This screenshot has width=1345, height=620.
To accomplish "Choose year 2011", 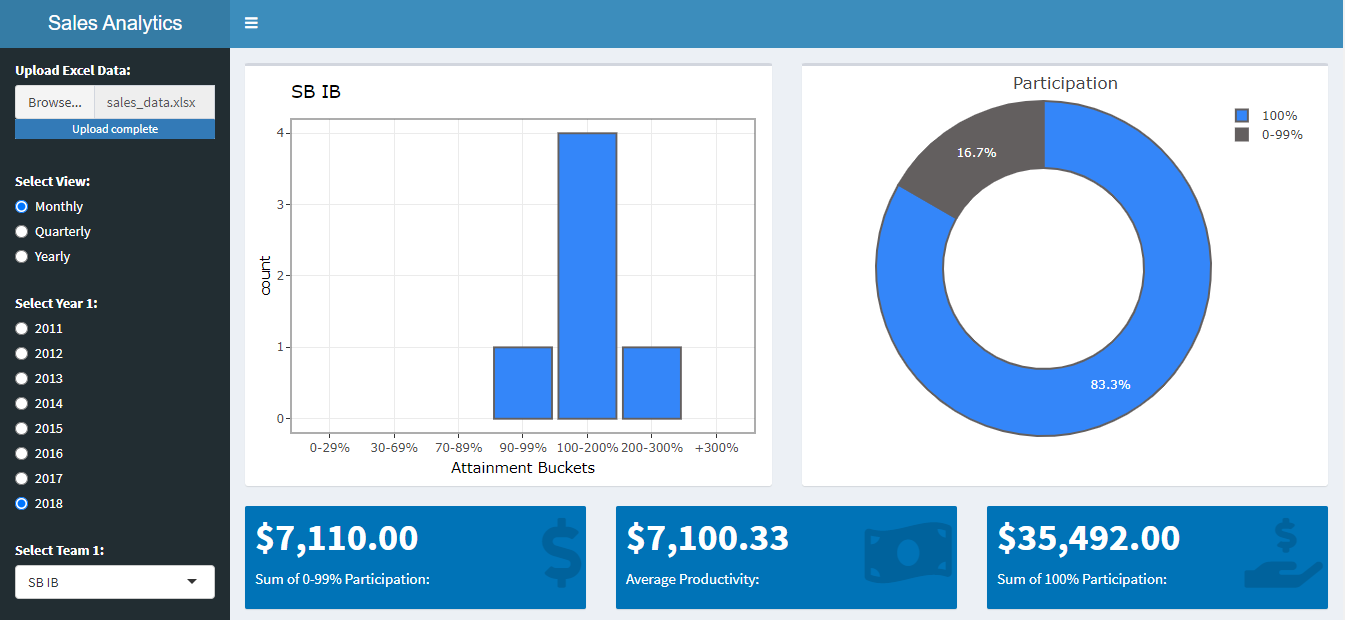I will 21,328.
